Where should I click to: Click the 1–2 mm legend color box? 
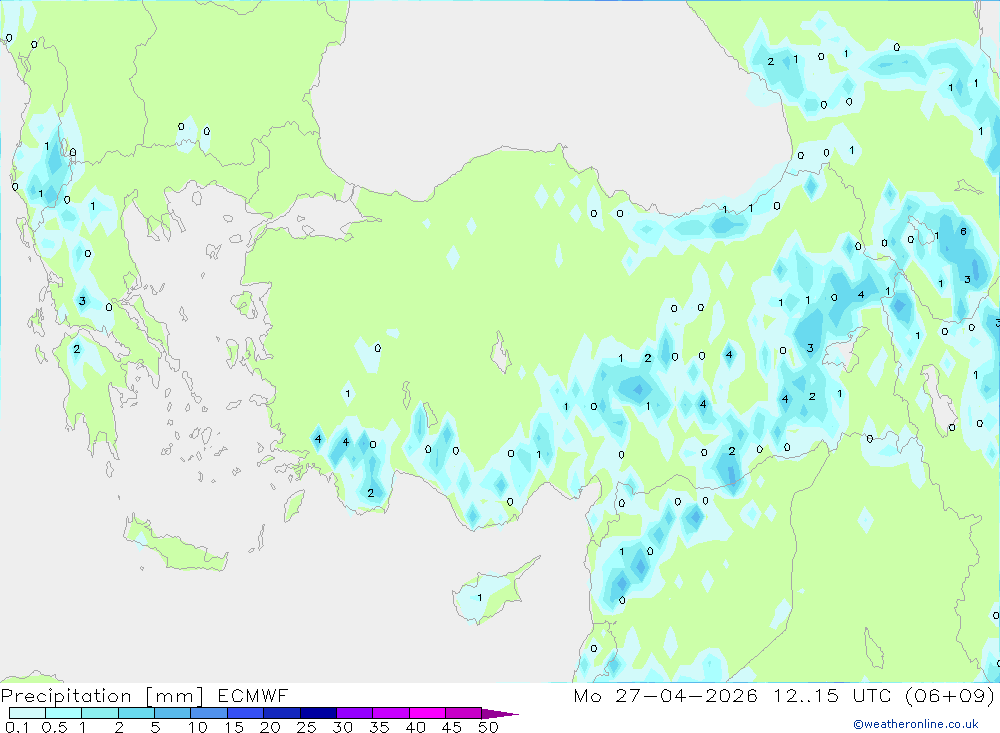pos(100,713)
